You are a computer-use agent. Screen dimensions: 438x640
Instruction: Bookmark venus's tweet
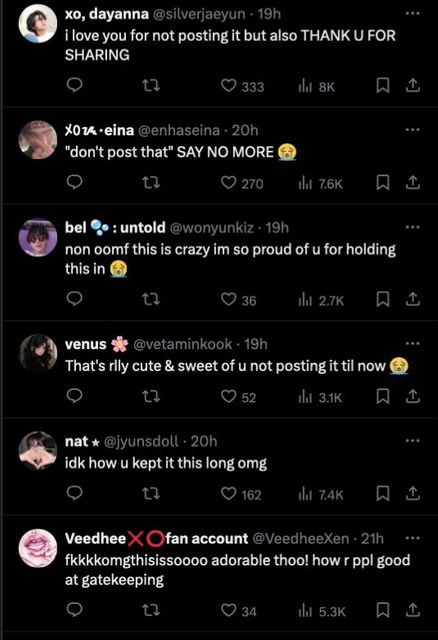(x=382, y=396)
